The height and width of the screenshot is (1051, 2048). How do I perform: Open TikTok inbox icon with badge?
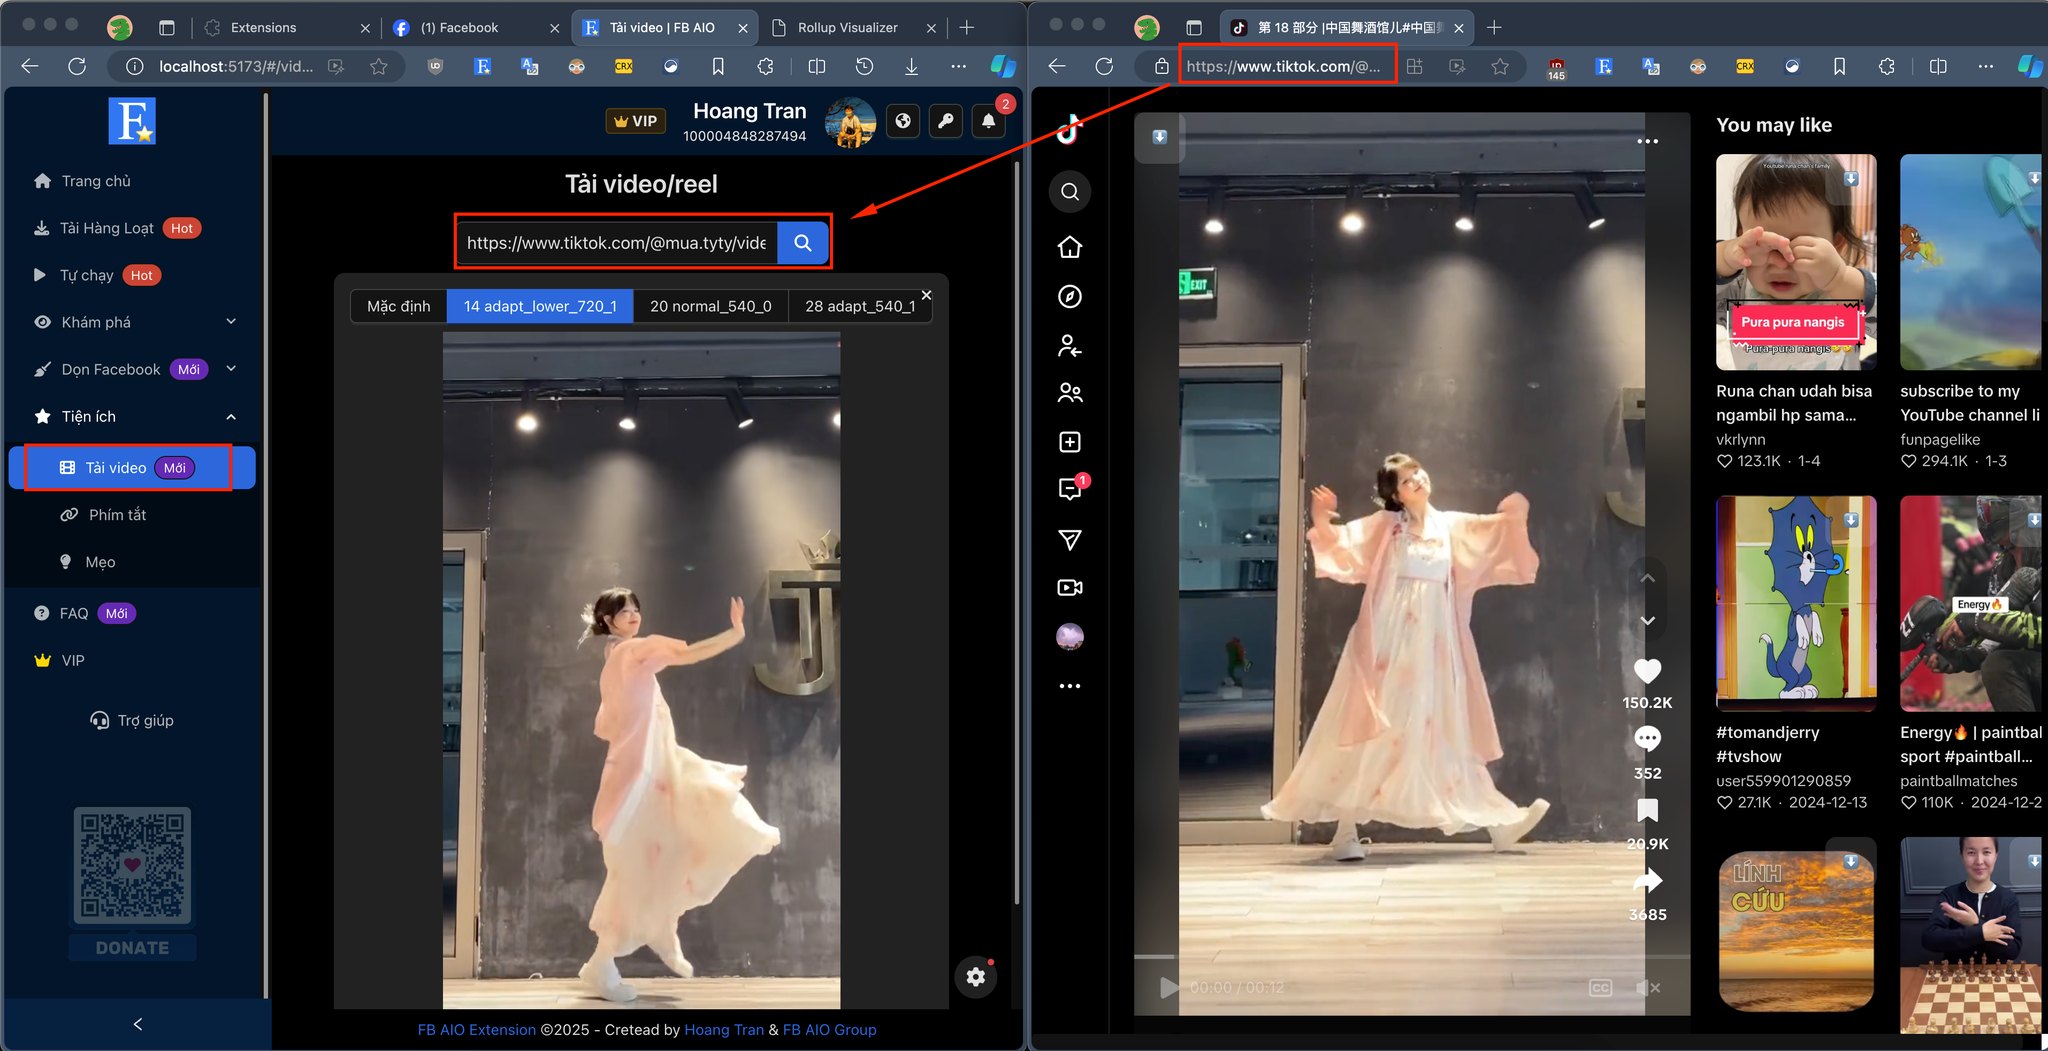tap(1070, 489)
